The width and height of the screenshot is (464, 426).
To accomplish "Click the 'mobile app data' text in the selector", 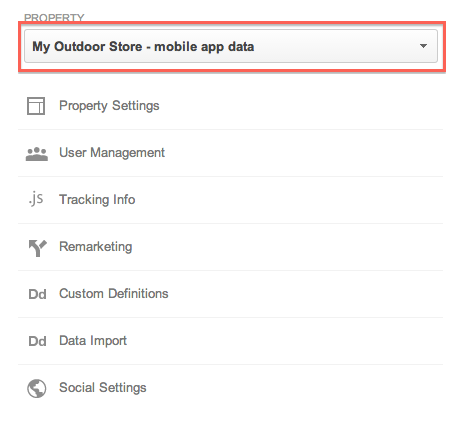I will tap(204, 47).
